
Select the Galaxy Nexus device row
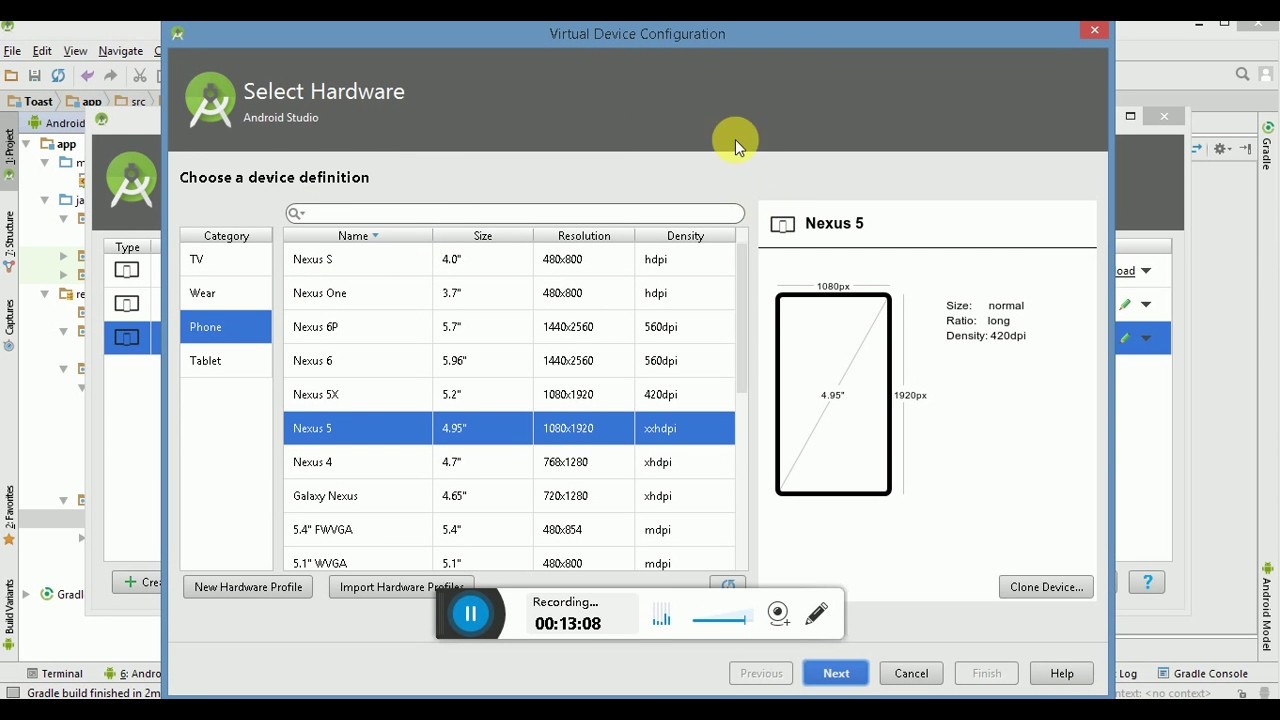click(x=509, y=496)
